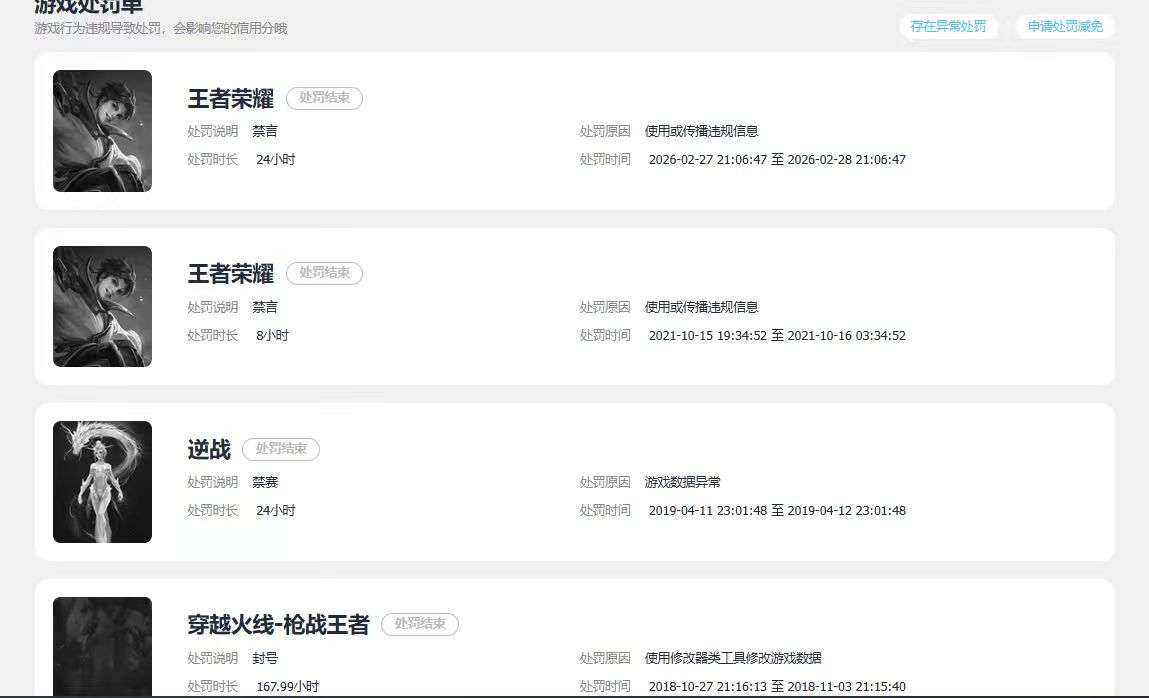Click the 24小时 duration on the 逆战 card
1149x698 pixels.
pyautogui.click(x=276, y=510)
